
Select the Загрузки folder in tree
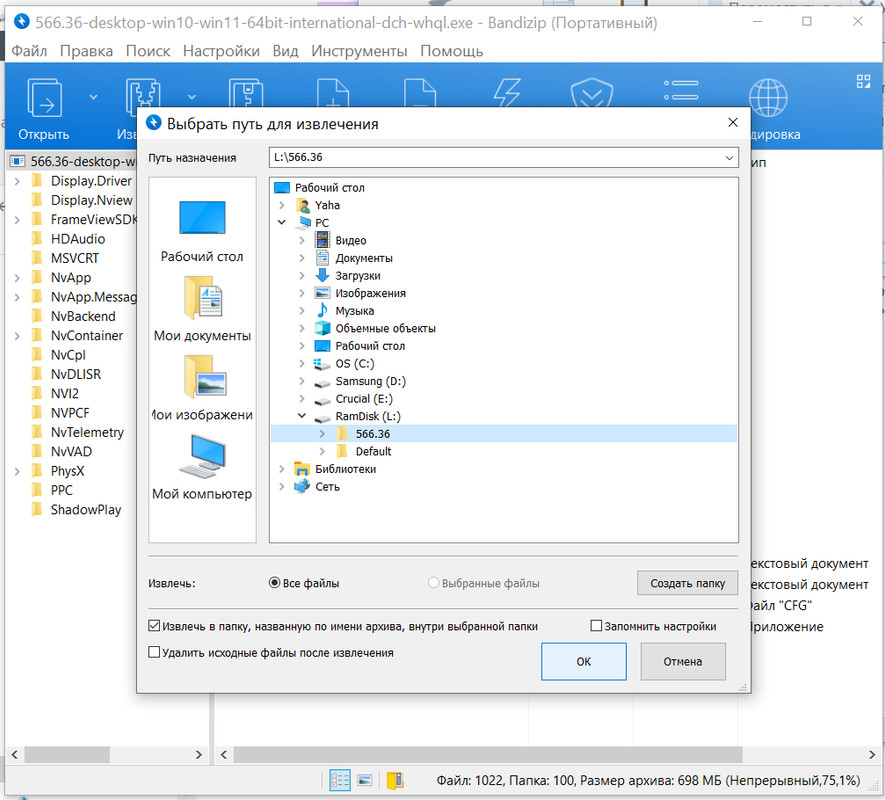[x=358, y=276]
